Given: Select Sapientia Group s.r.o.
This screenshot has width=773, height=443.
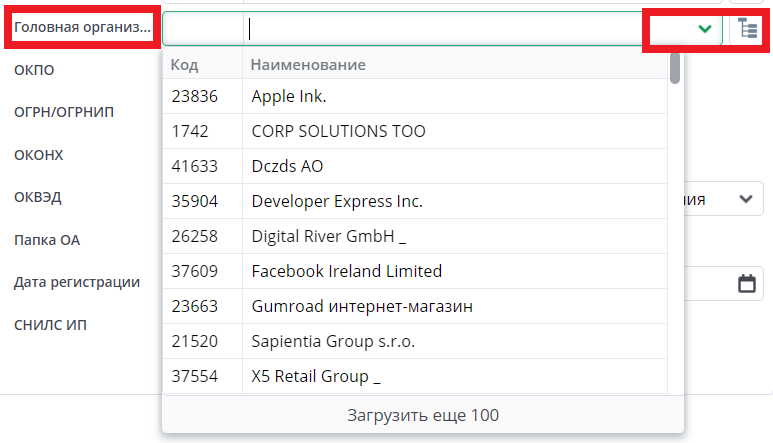Looking at the screenshot, I should [333, 341].
